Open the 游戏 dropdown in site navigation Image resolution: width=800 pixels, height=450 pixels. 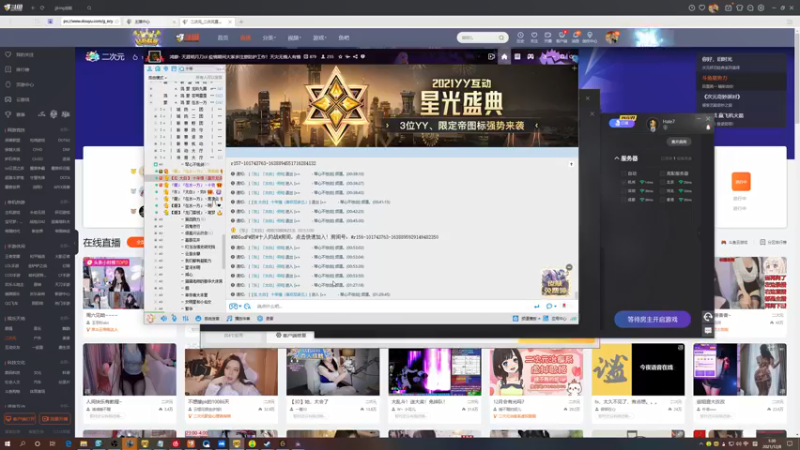(x=319, y=38)
